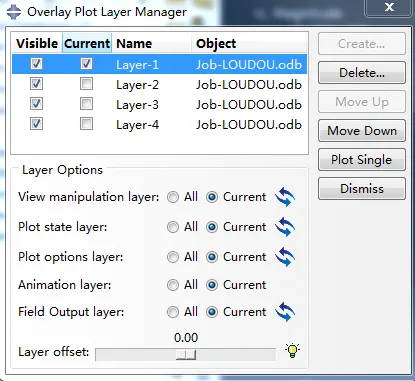Click sync icon beside Plot options layer
415x381 pixels.
pos(285,257)
